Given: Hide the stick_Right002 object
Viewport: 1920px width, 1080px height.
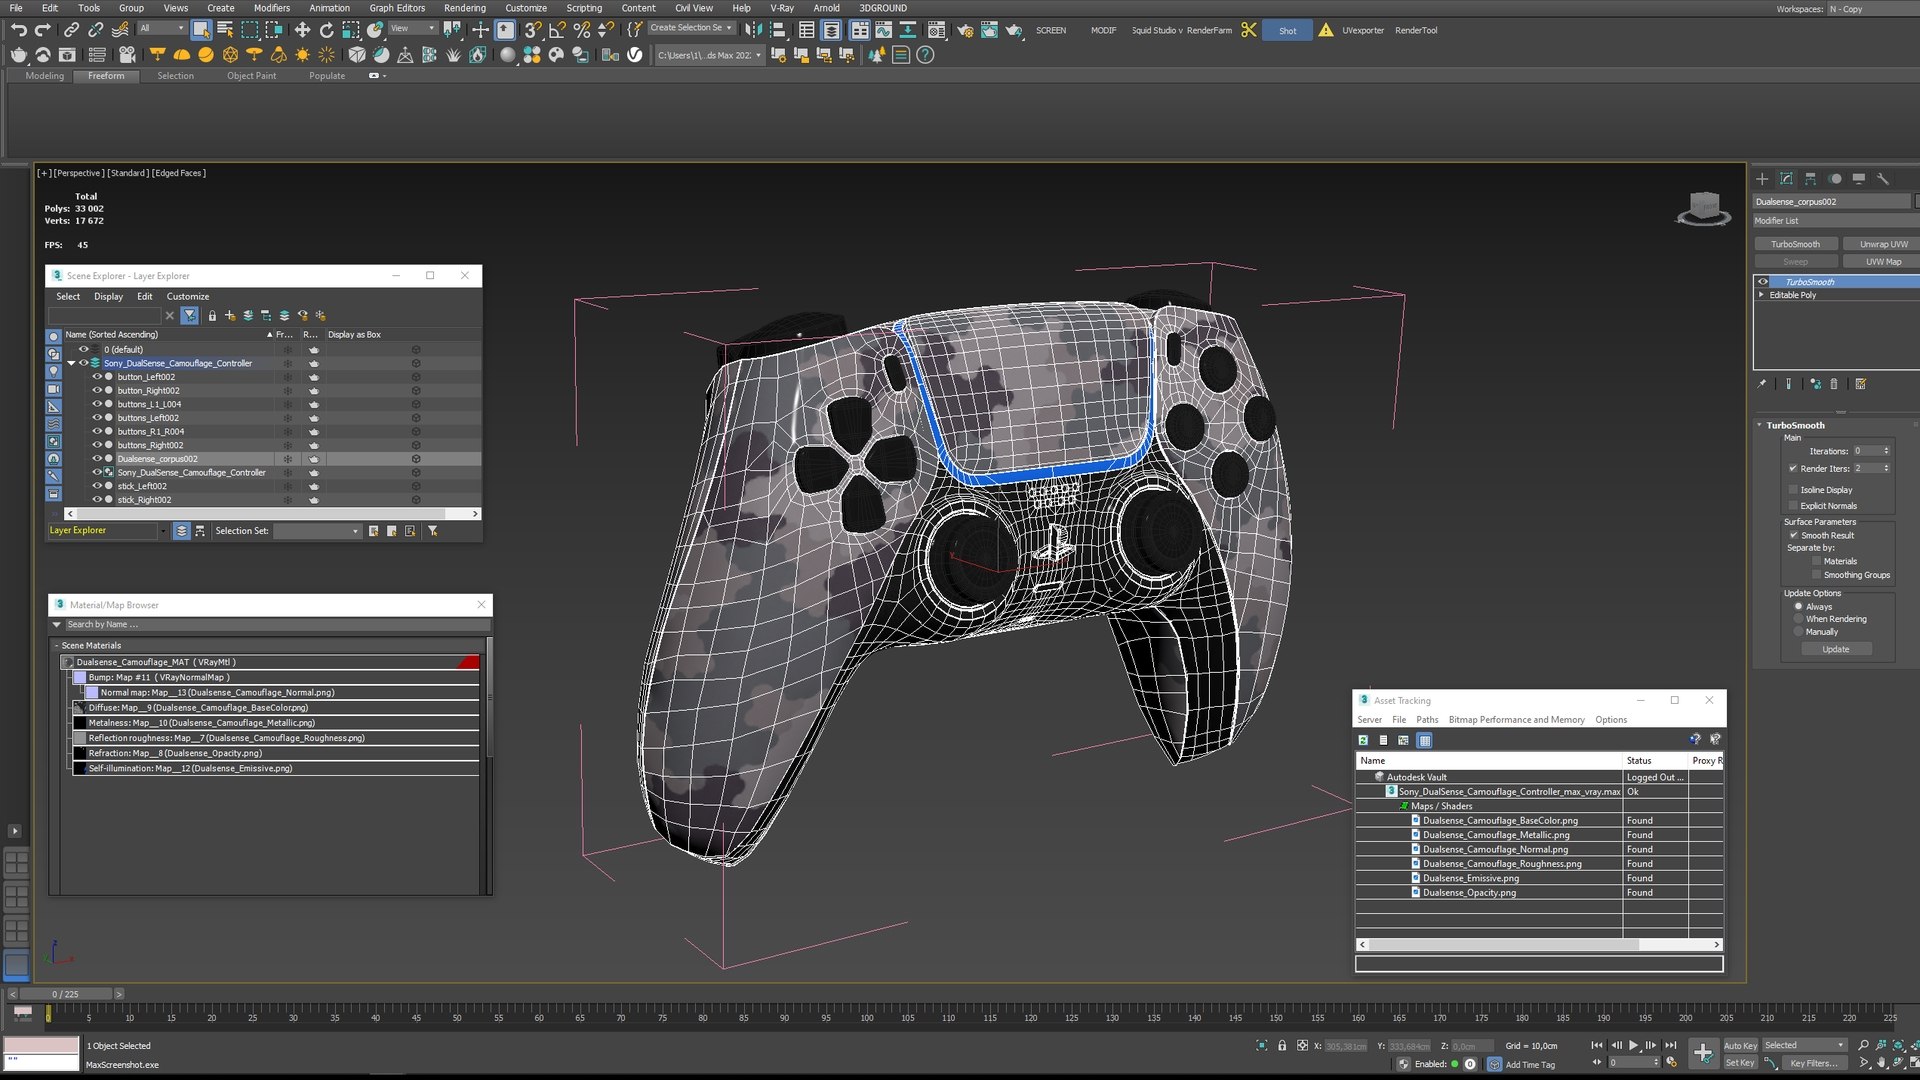Looking at the screenshot, I should [97, 500].
